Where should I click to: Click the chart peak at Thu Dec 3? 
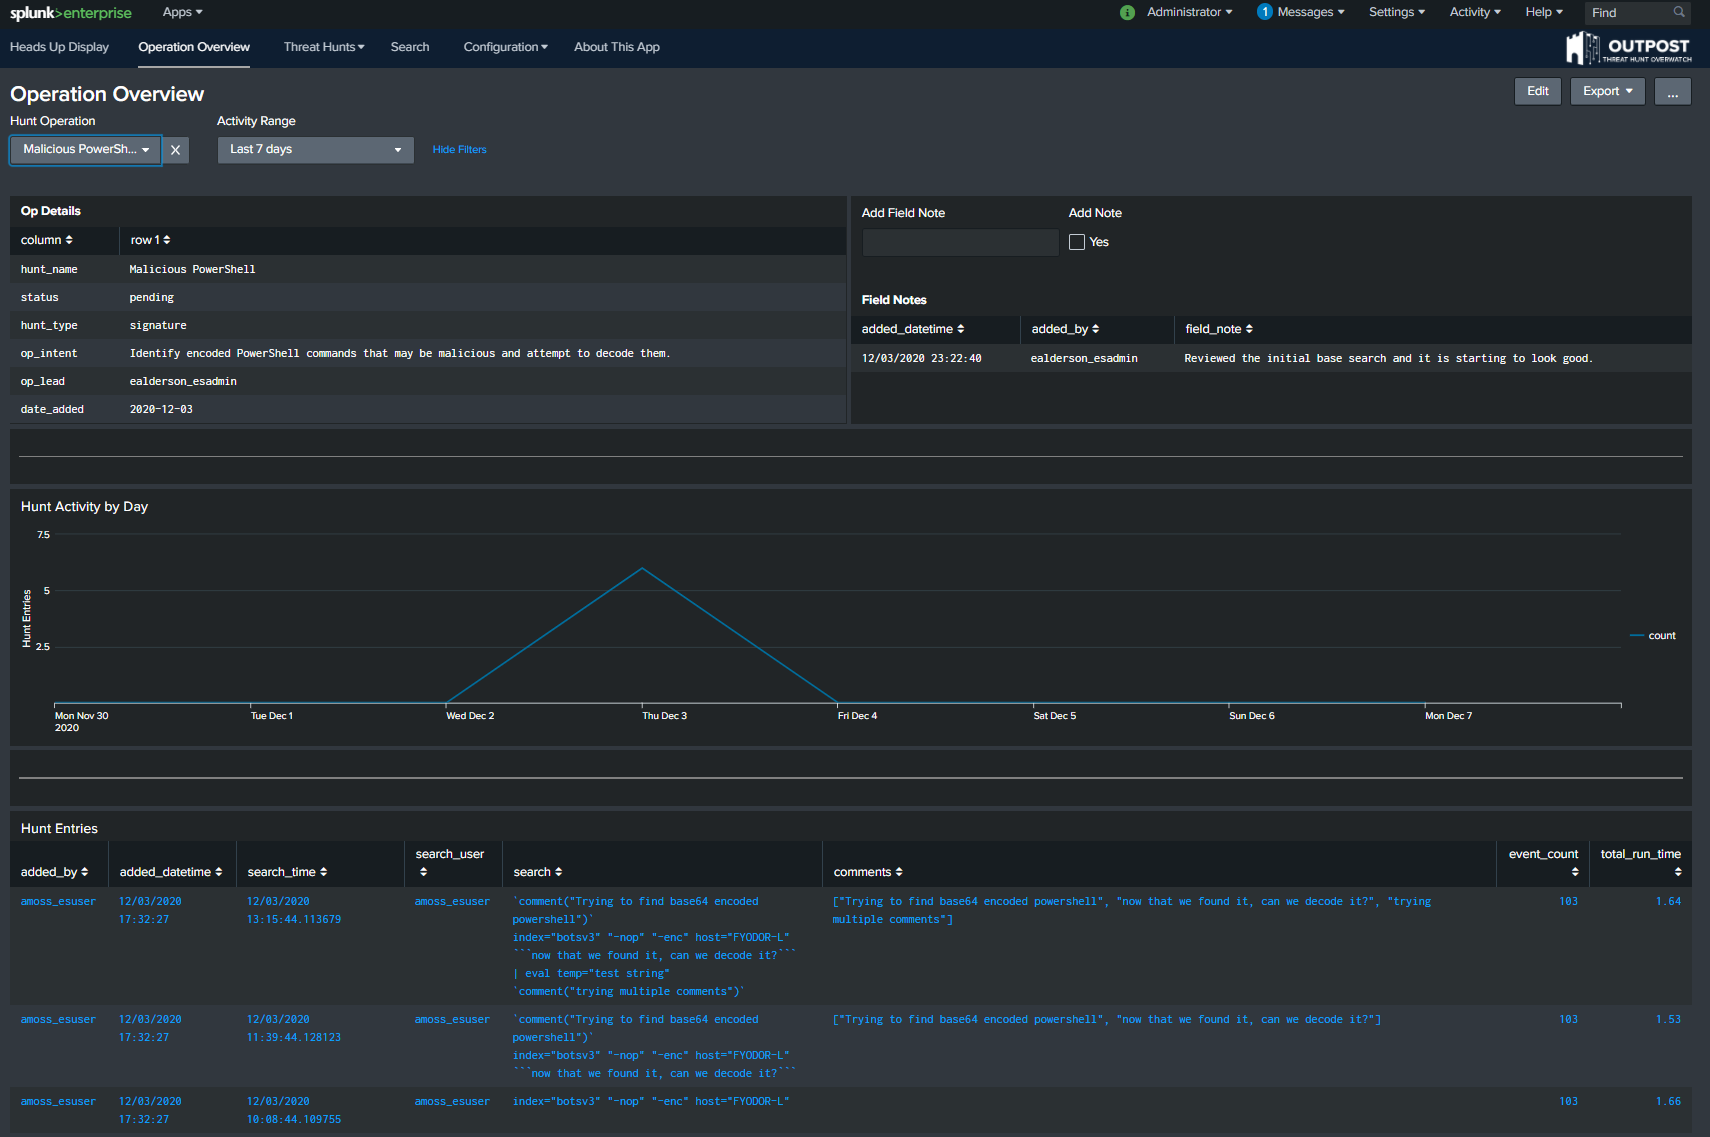tap(642, 568)
